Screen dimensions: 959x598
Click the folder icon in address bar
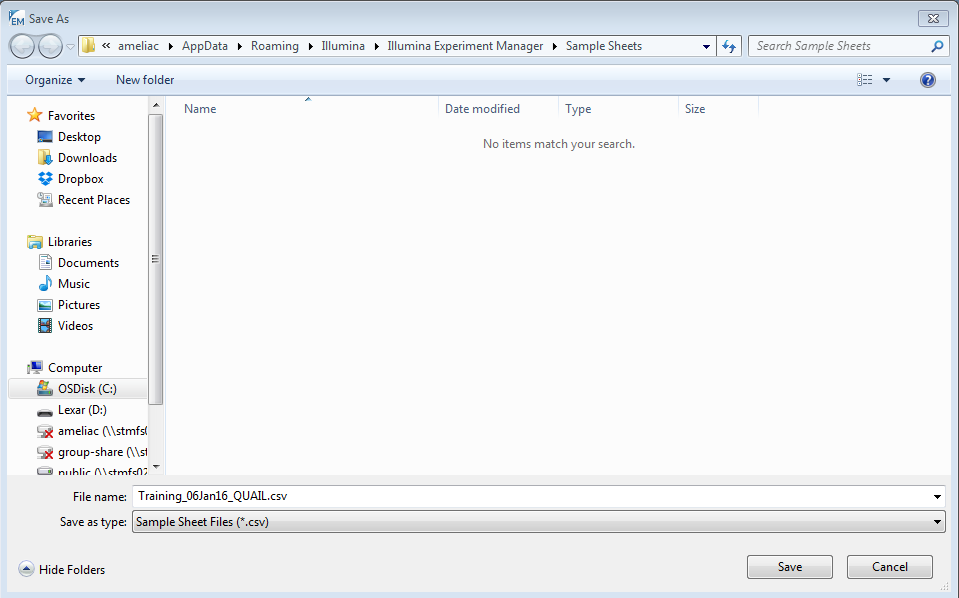point(89,46)
